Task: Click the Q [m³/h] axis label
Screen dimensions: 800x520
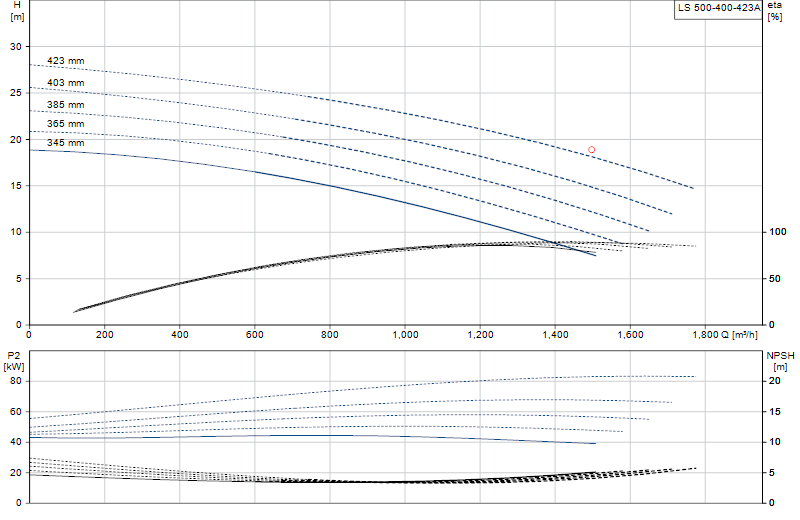Action: pos(739,335)
